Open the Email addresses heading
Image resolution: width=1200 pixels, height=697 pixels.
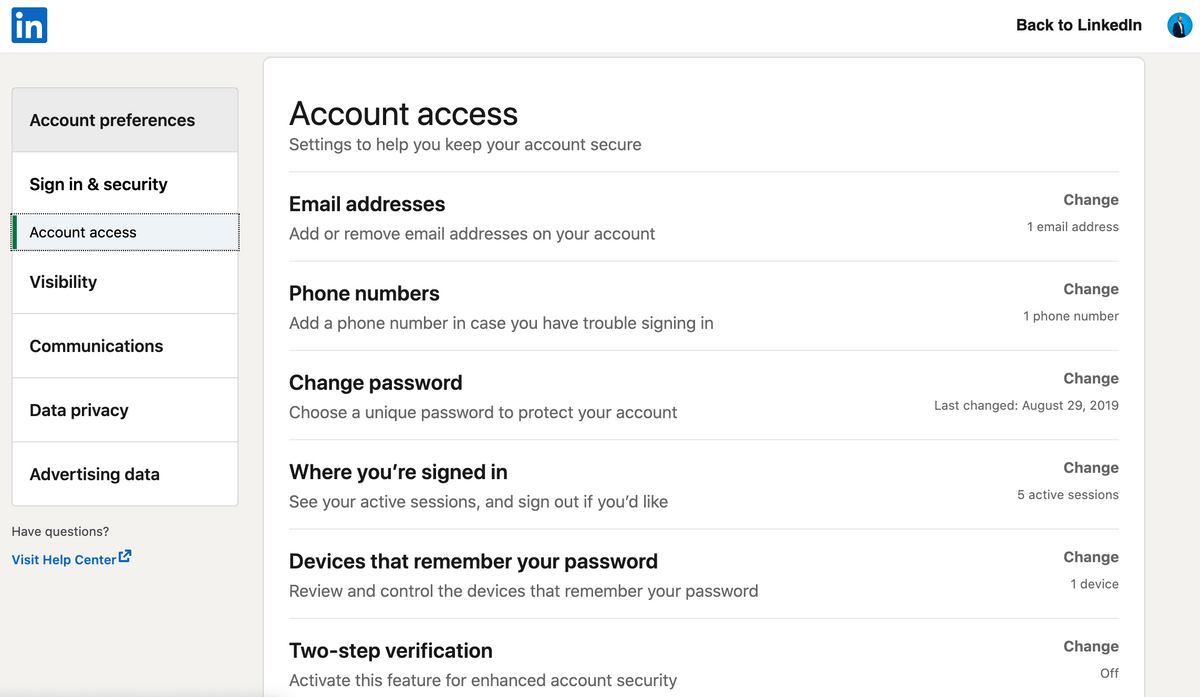(x=367, y=204)
